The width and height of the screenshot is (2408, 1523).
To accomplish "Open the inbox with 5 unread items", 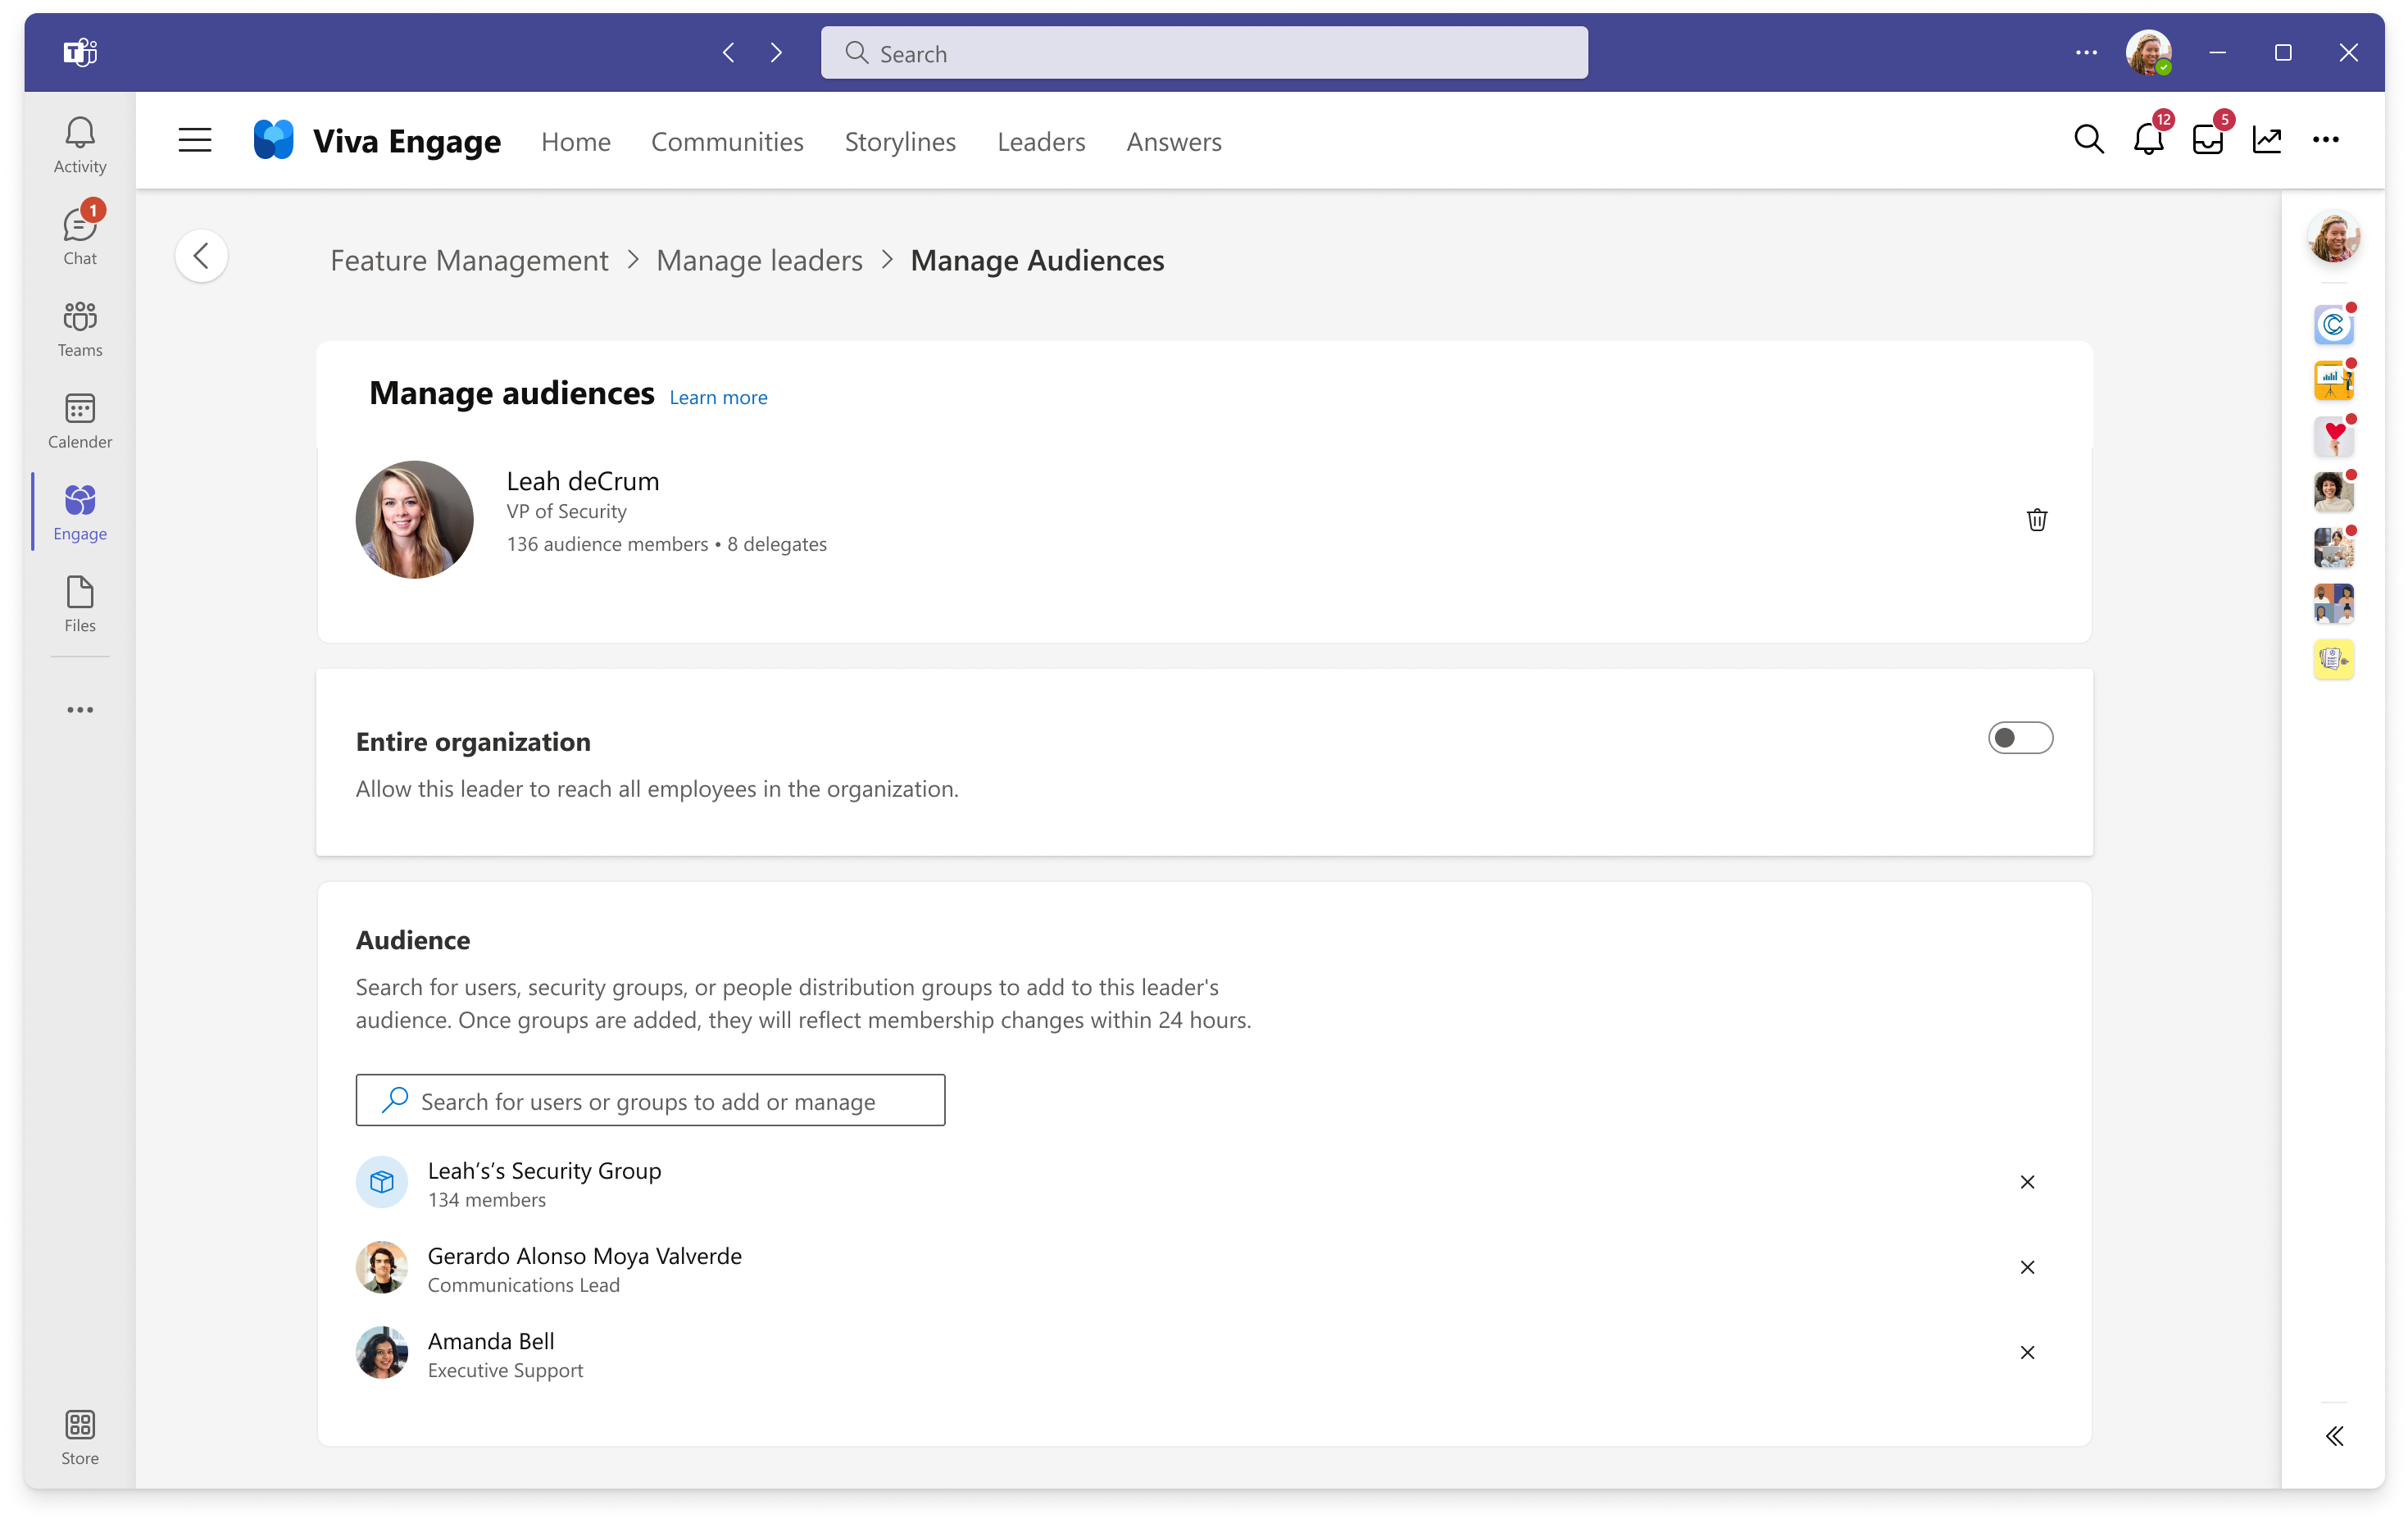I will (x=2207, y=140).
